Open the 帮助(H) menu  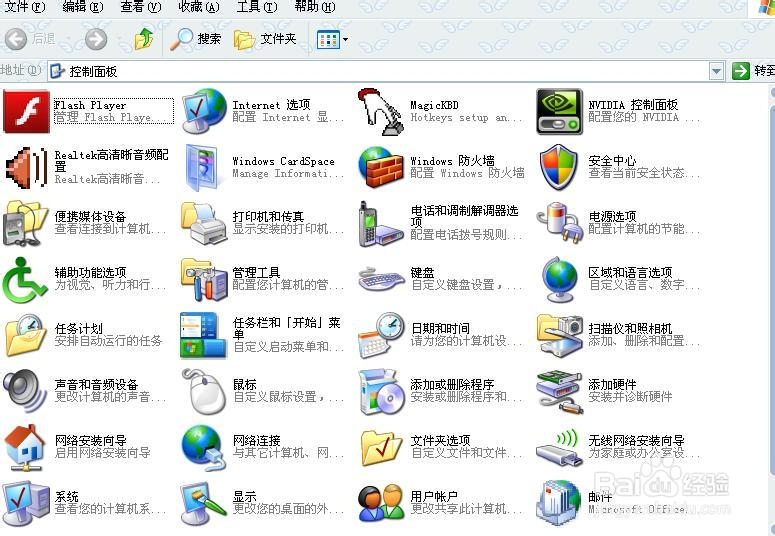[315, 7]
